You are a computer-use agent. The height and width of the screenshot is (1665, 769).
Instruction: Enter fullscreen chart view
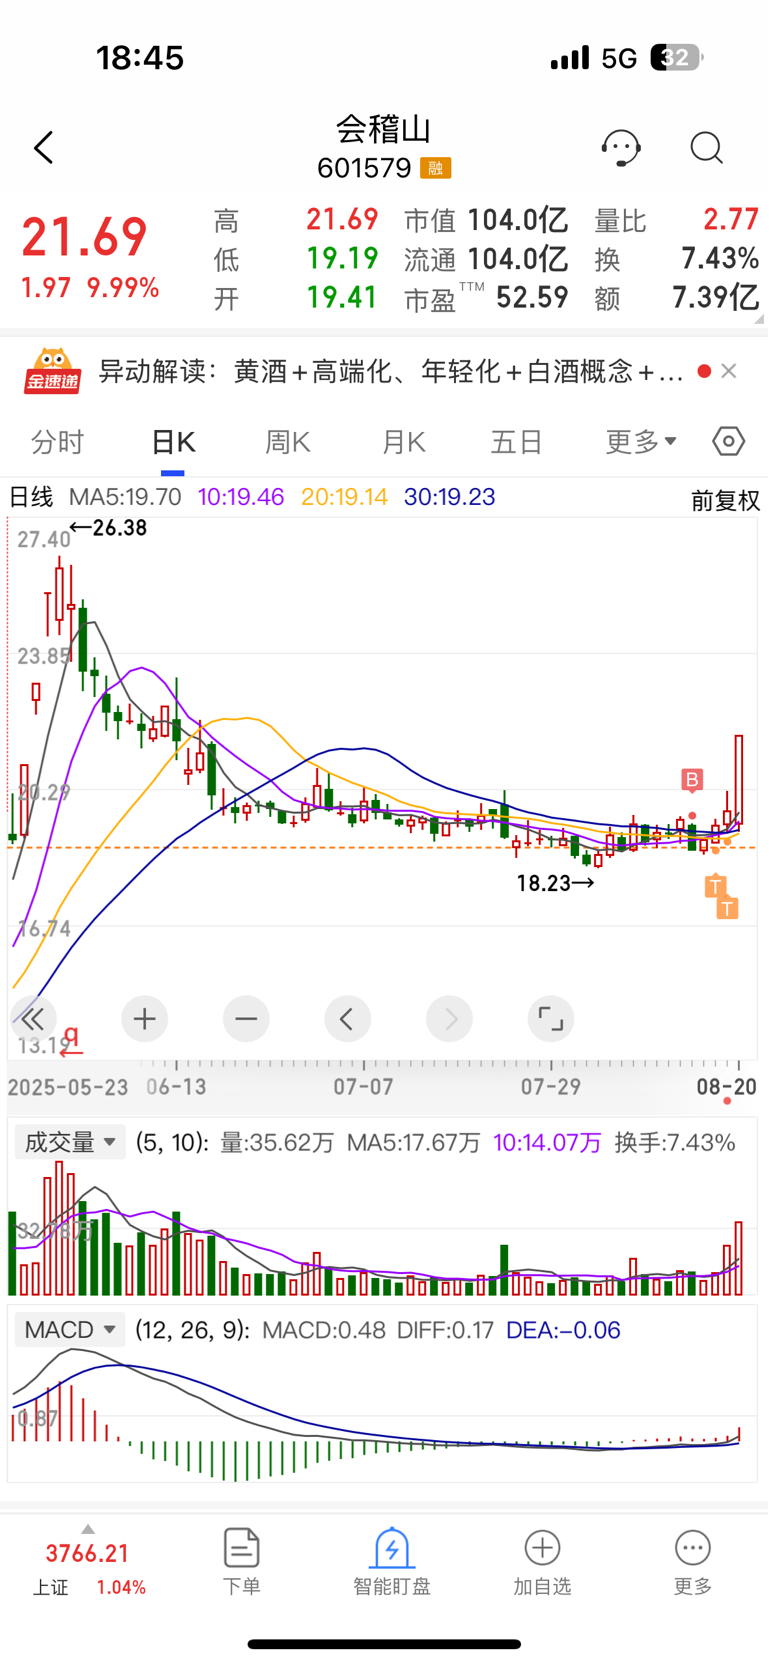551,1019
